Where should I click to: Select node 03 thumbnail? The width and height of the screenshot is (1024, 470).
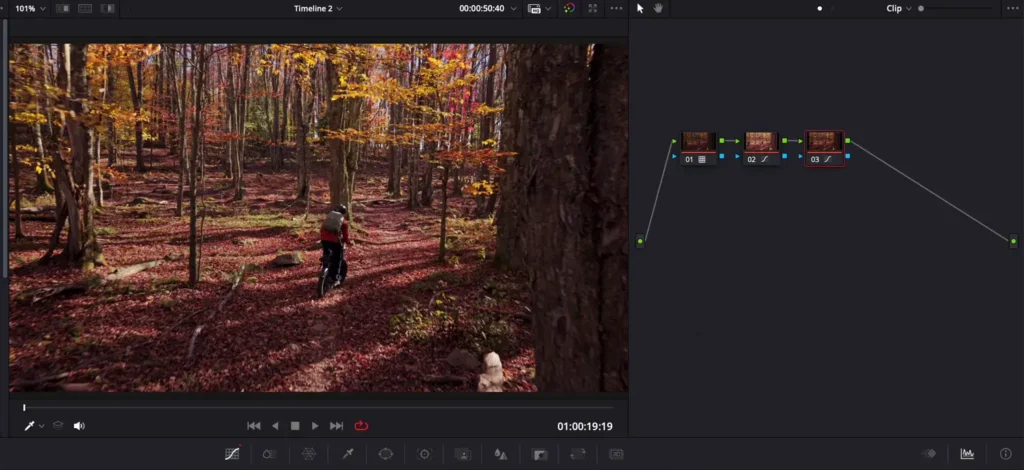[824, 142]
